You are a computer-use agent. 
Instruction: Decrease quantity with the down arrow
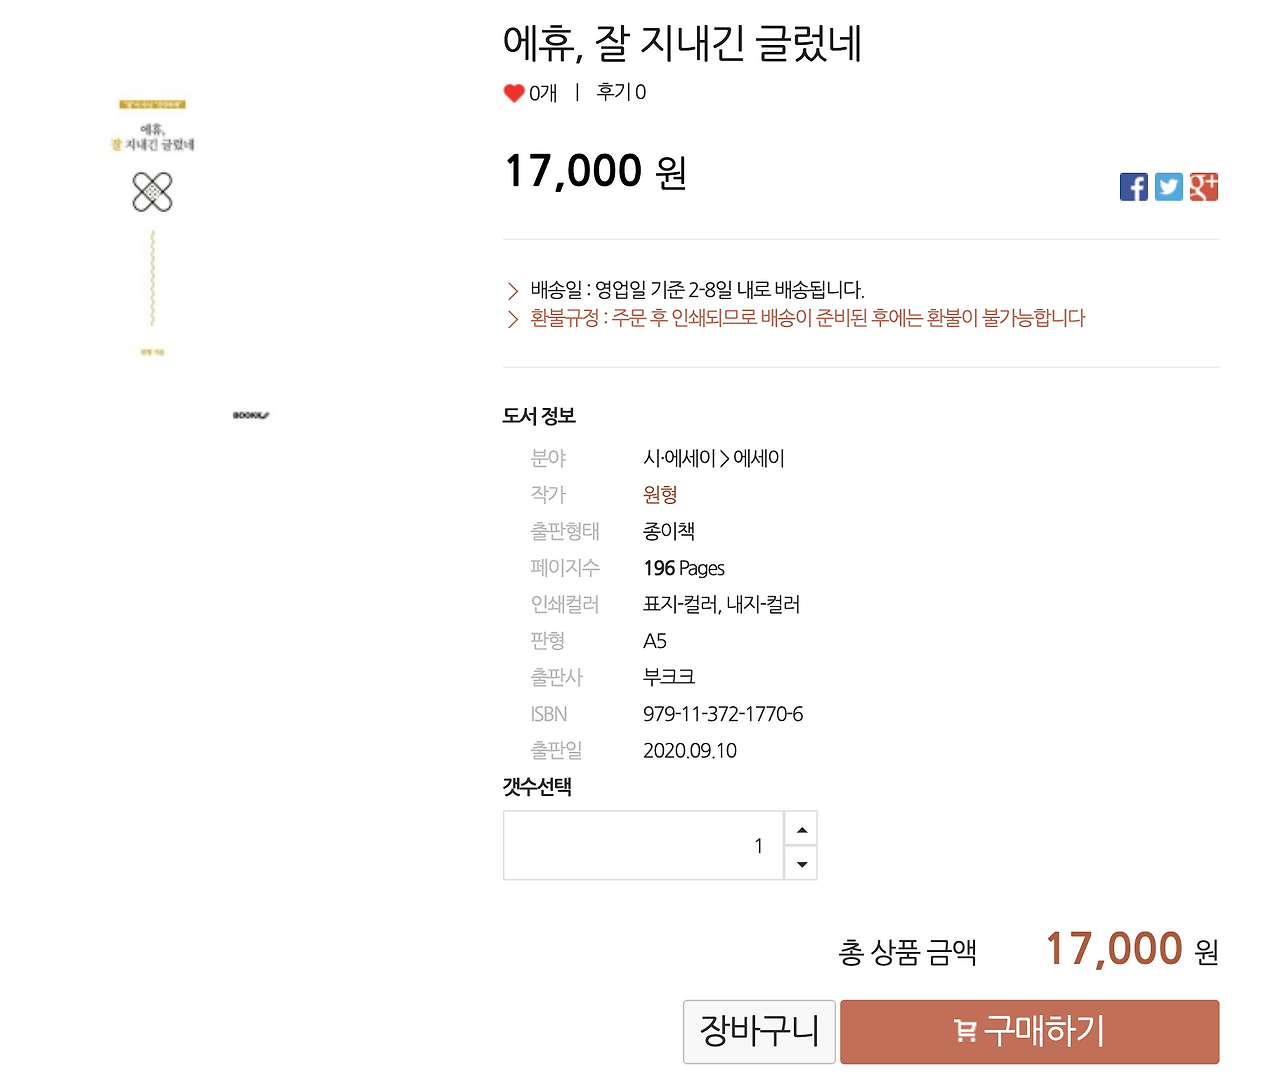point(801,863)
